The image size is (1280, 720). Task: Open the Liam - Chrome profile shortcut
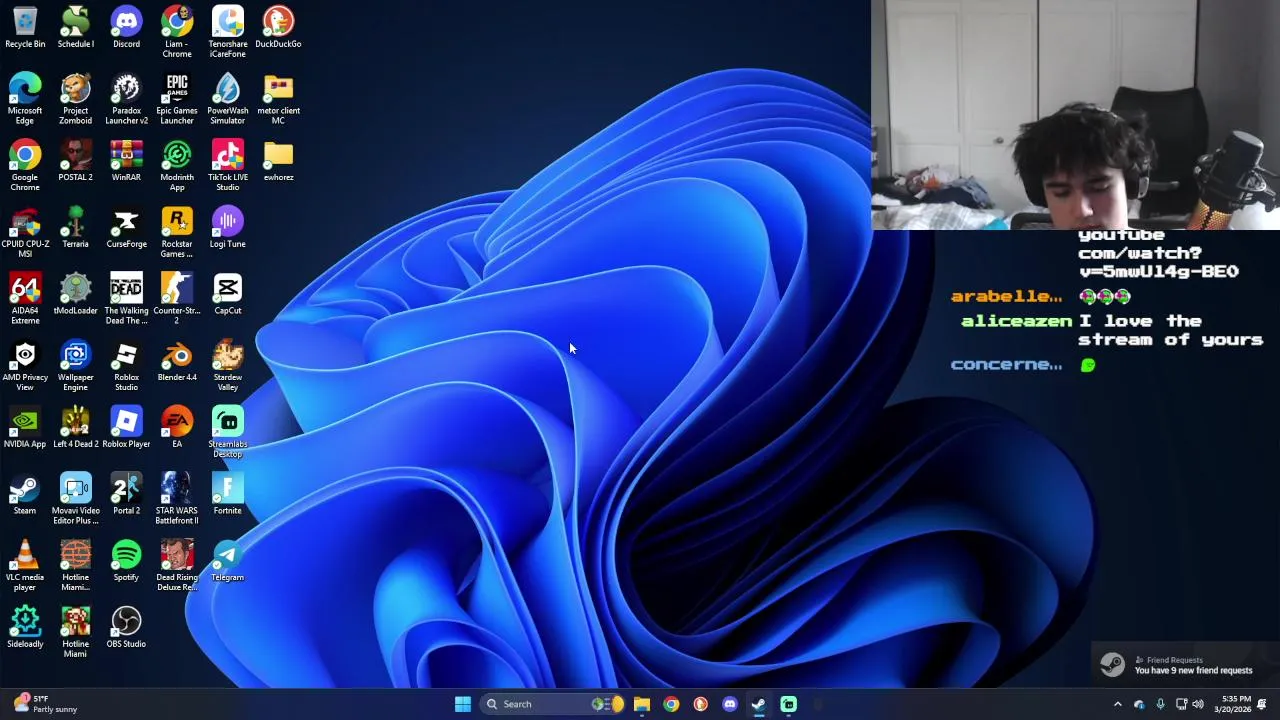point(177,32)
